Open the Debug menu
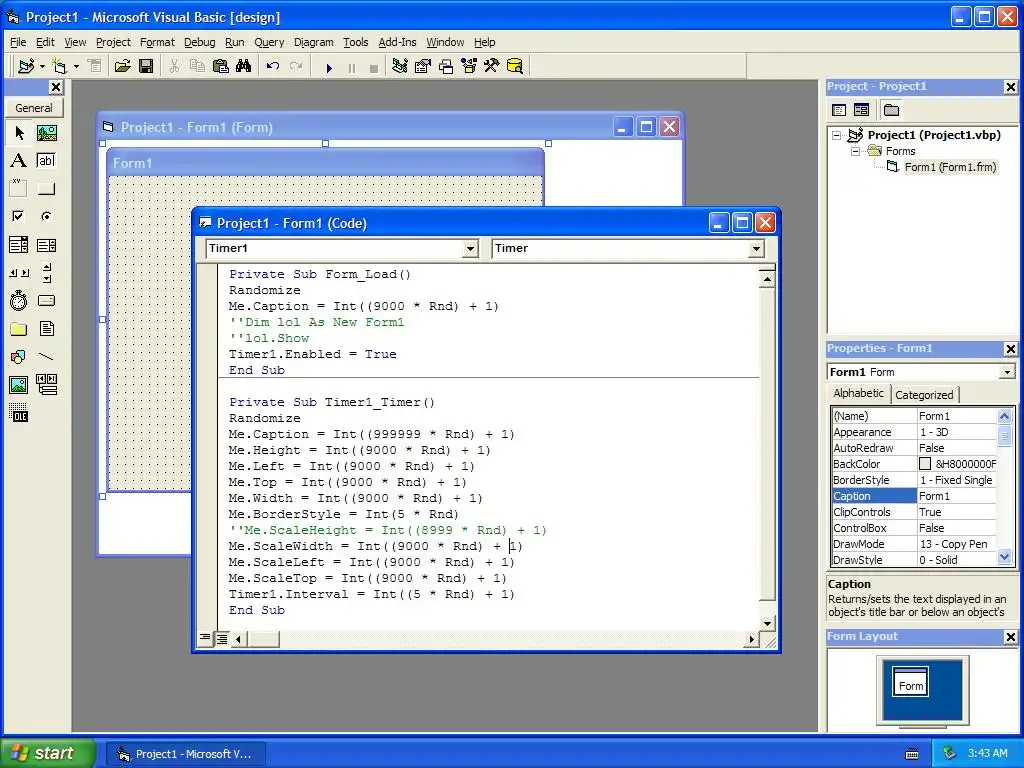This screenshot has width=1024, height=768. [199, 42]
